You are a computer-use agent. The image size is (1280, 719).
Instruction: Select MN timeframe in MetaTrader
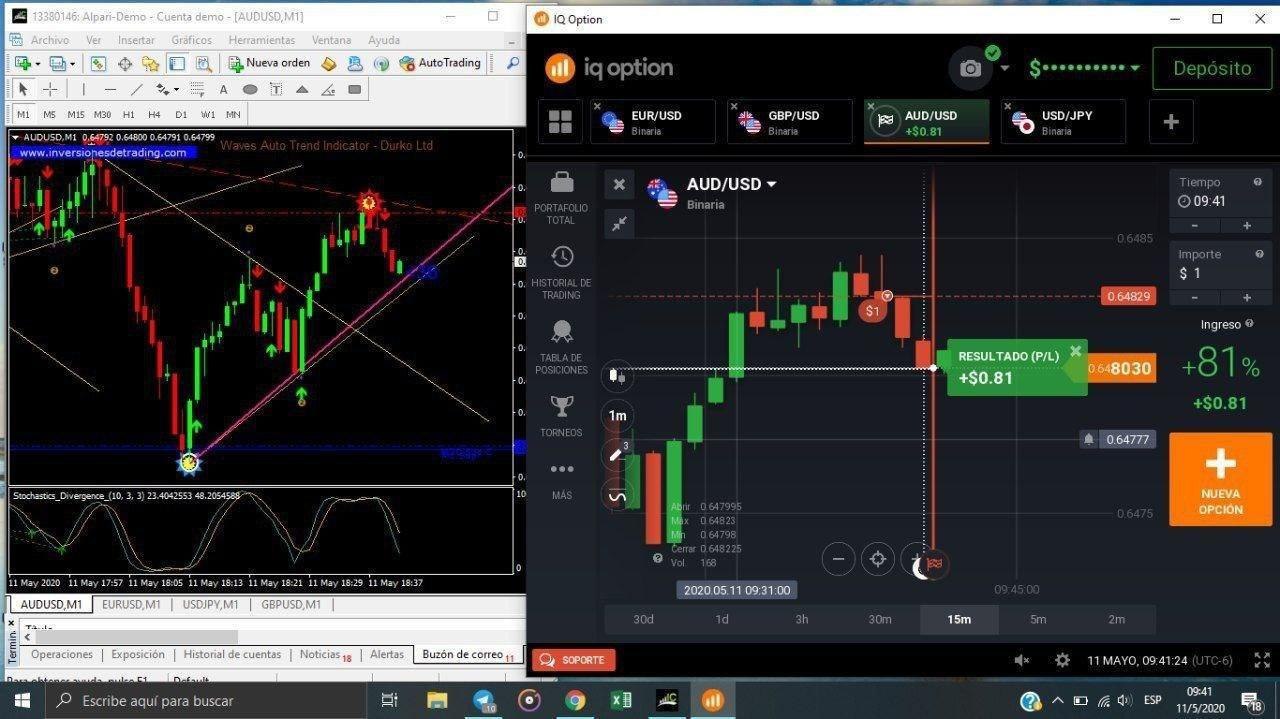pyautogui.click(x=233, y=114)
